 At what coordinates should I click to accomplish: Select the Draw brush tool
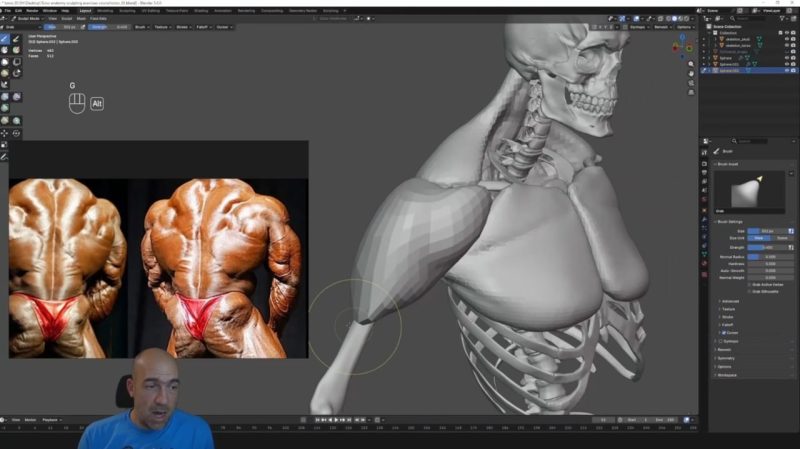tap(5, 39)
